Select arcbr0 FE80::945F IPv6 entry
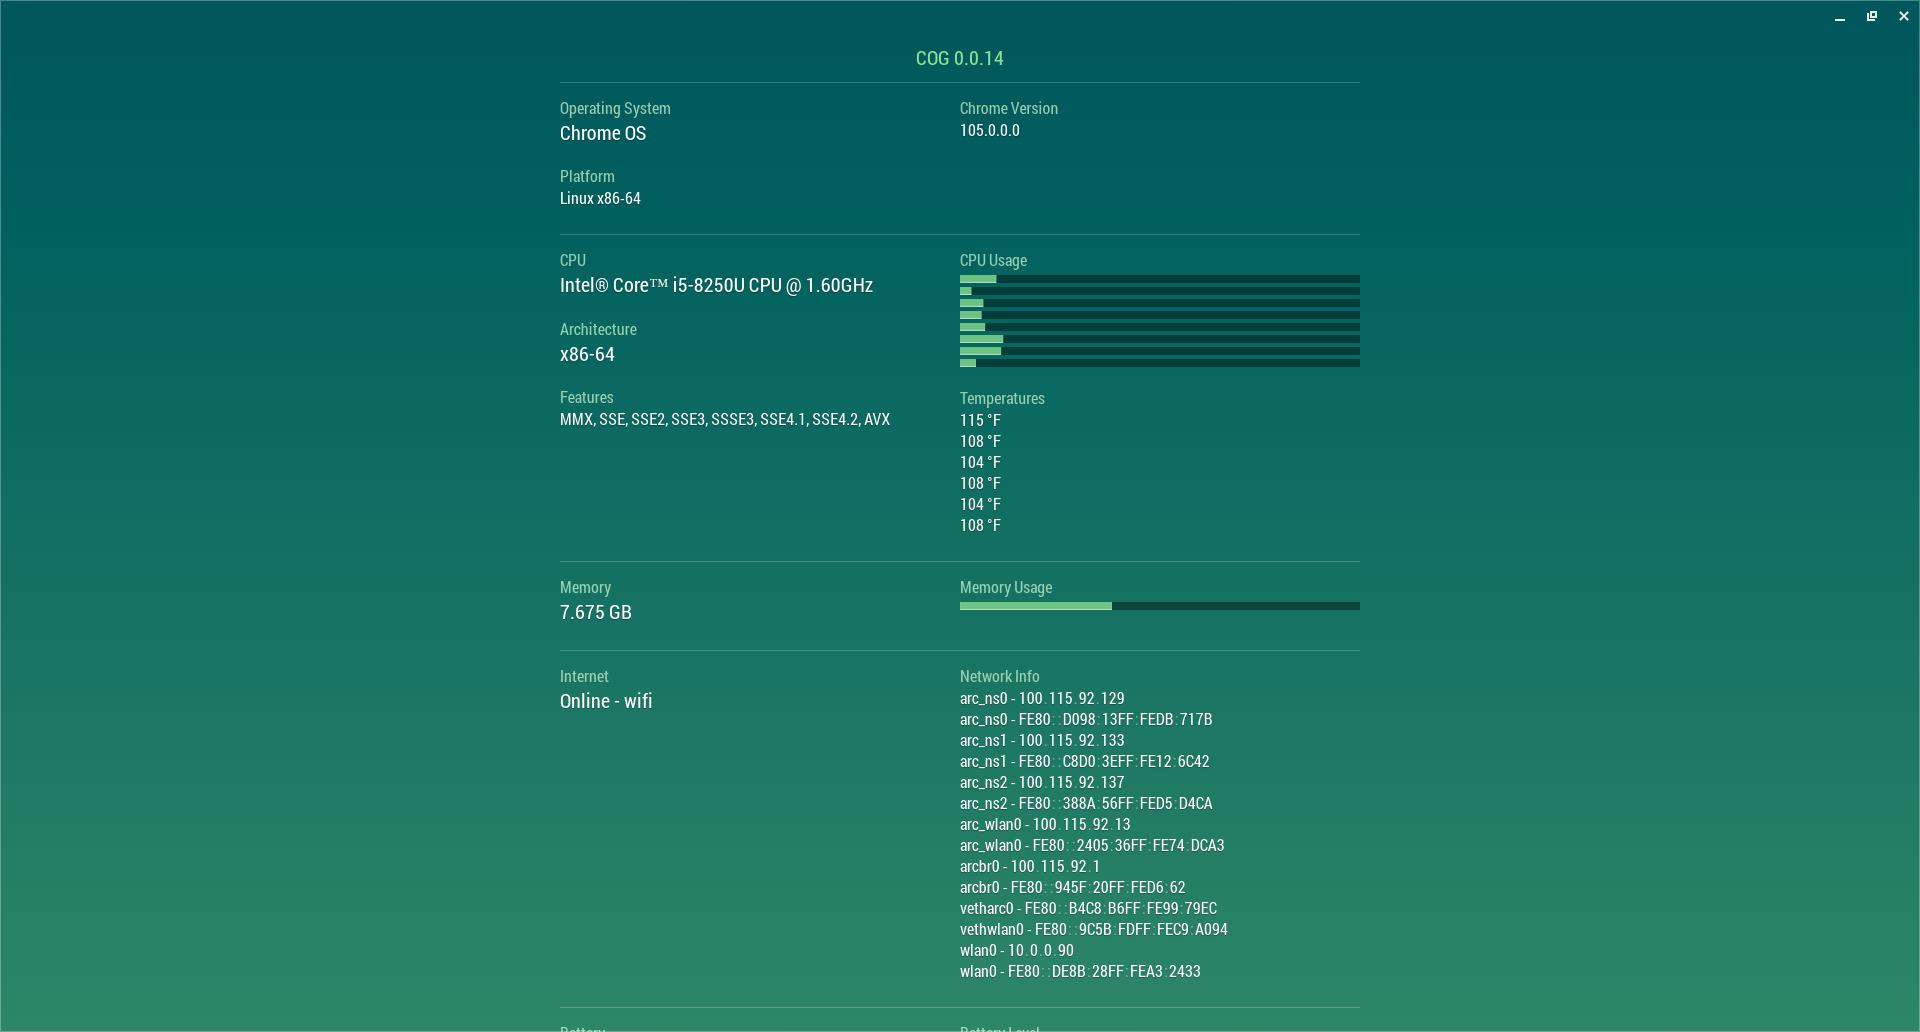 coord(1073,887)
